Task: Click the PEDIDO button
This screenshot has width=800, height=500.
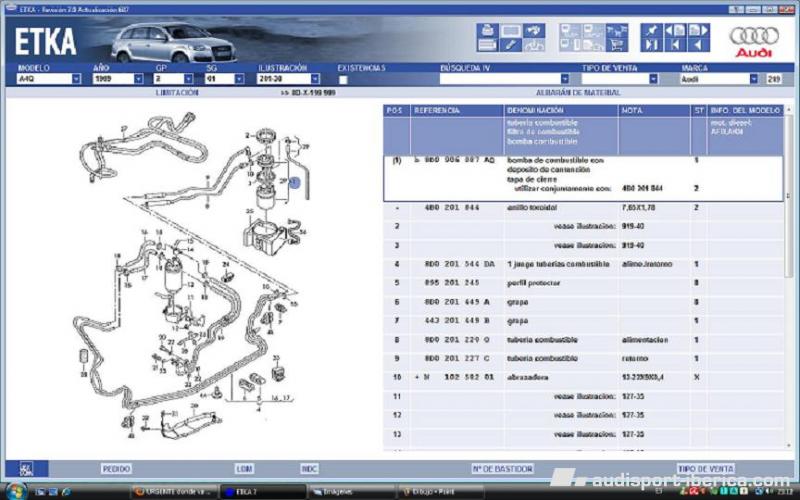Action: point(116,469)
